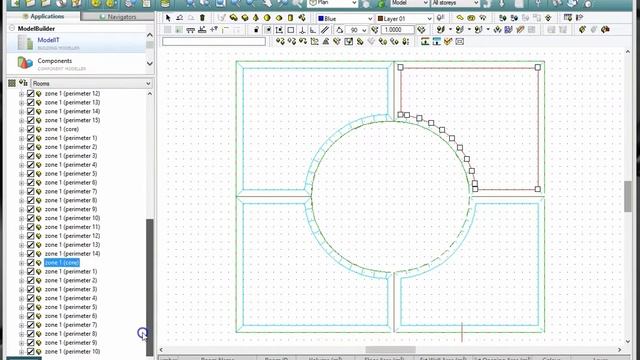
Task: Select zone 1 (perimeter 15) label
Action: tap(72, 120)
